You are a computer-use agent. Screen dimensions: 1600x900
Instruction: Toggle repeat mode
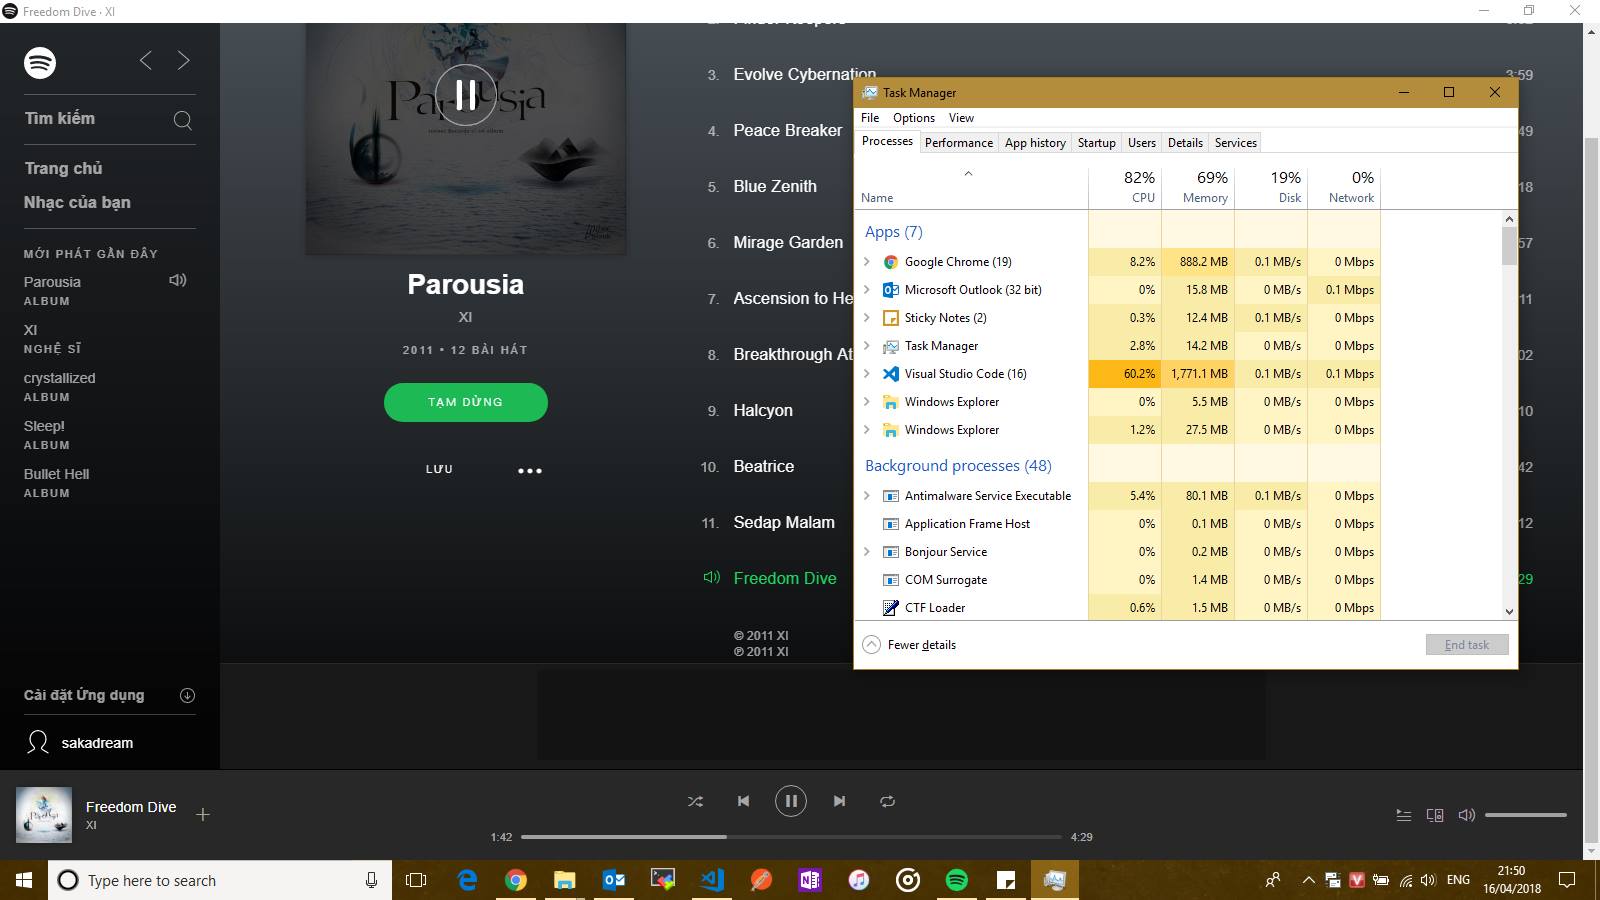click(887, 801)
